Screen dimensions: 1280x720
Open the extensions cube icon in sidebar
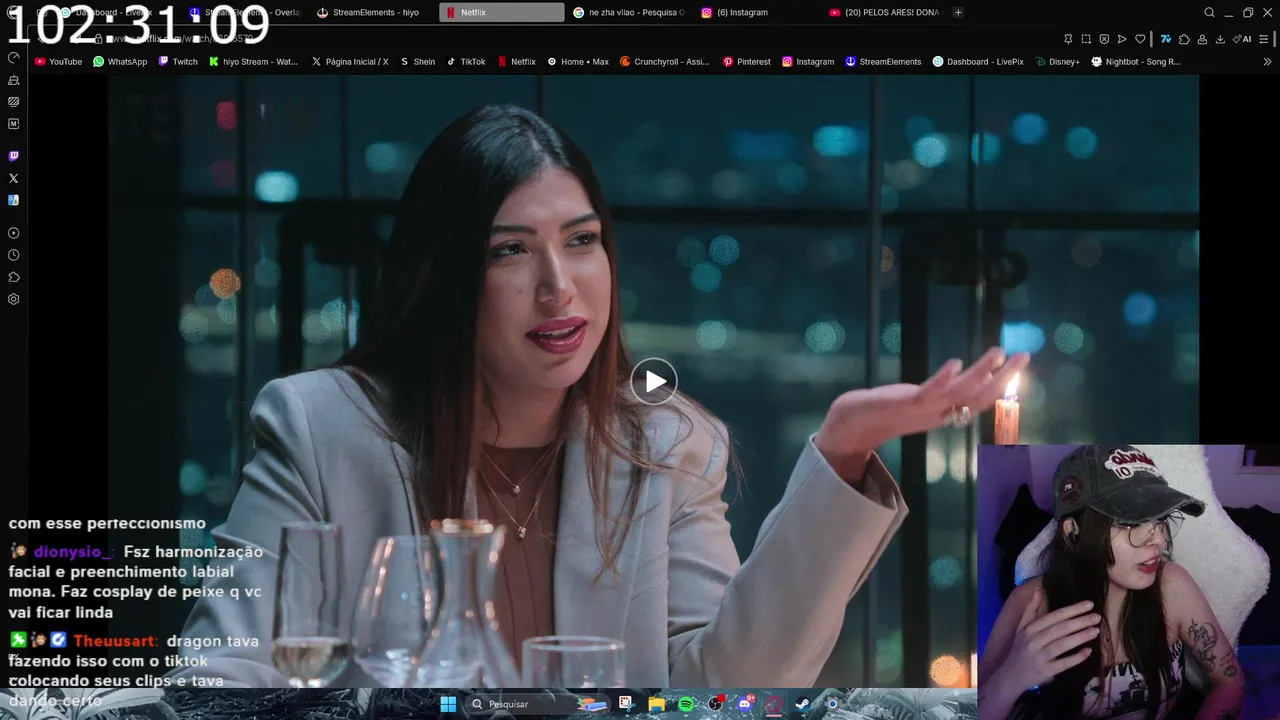coord(13,277)
